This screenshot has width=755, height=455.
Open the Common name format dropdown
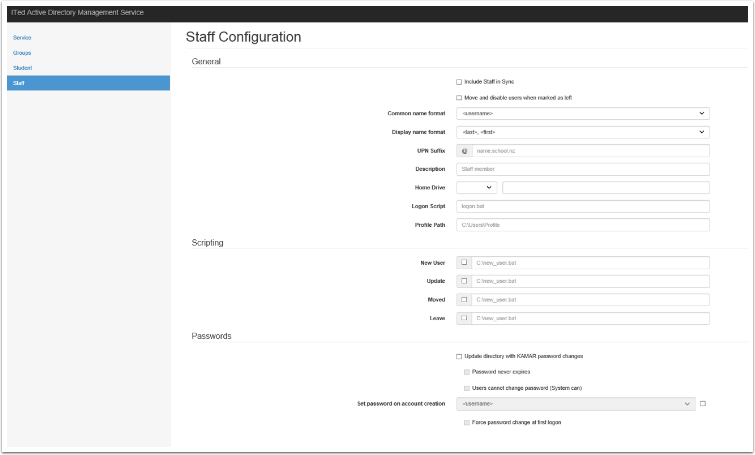(x=582, y=114)
